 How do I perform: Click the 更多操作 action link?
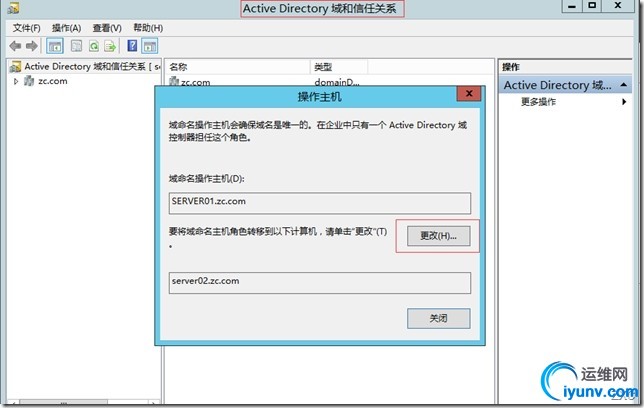click(x=538, y=102)
